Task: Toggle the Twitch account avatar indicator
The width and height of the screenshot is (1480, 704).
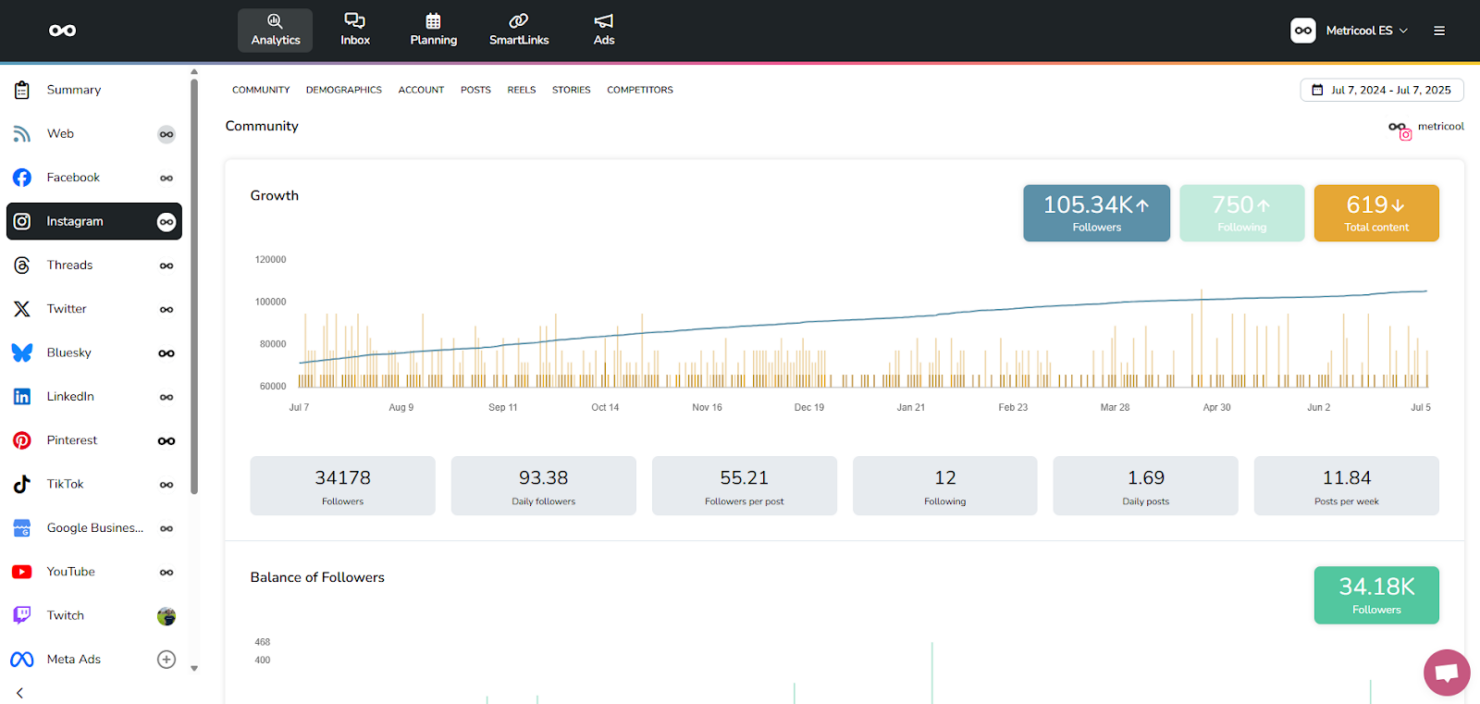Action: (166, 615)
